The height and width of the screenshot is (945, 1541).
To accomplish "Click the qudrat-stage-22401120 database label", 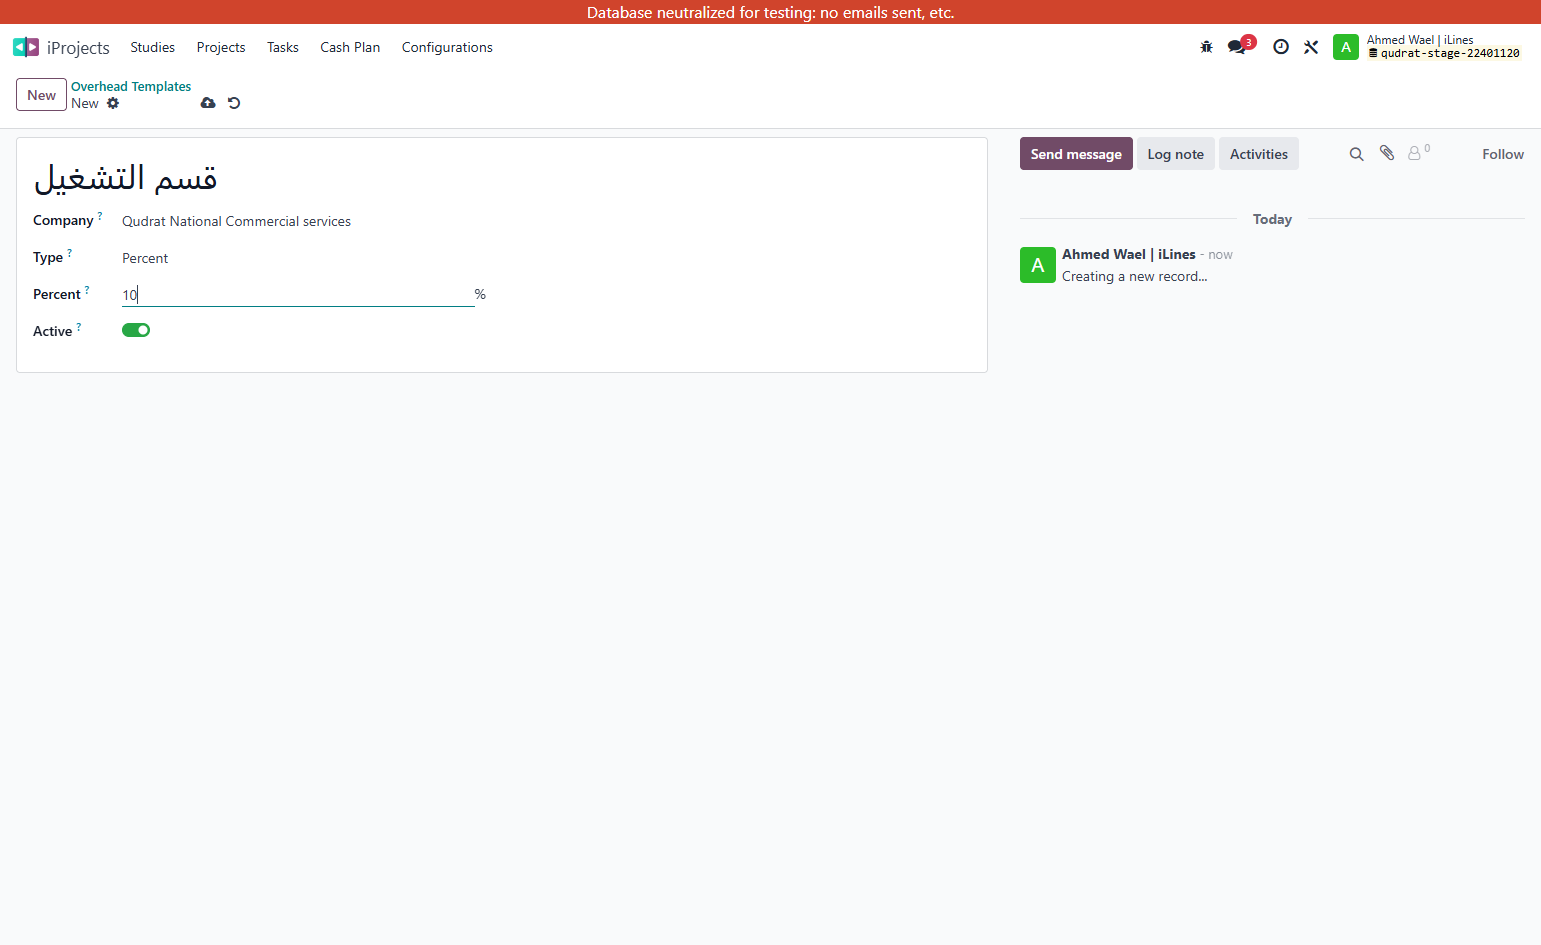I will point(1444,54).
